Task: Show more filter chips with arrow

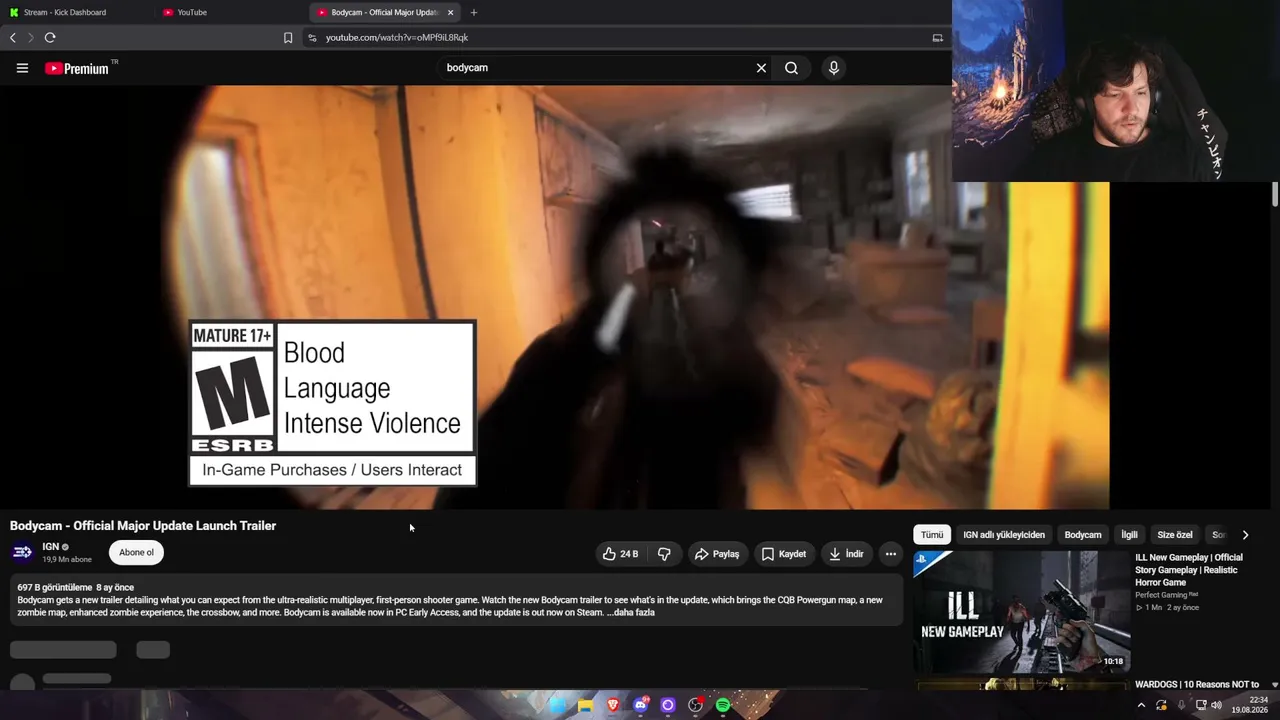Action: tap(1245, 535)
